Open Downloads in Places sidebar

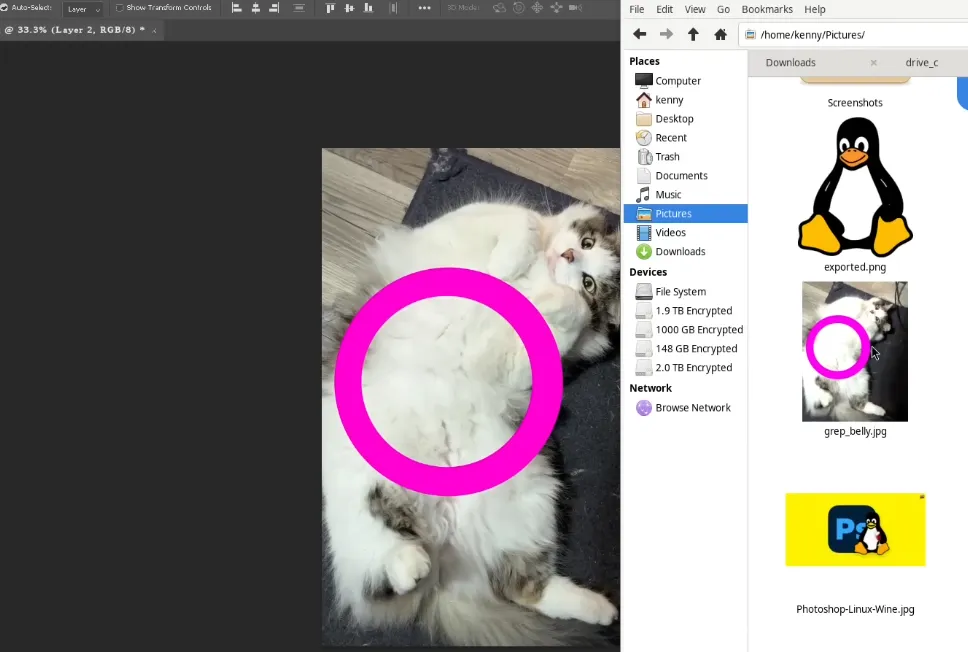(x=685, y=251)
